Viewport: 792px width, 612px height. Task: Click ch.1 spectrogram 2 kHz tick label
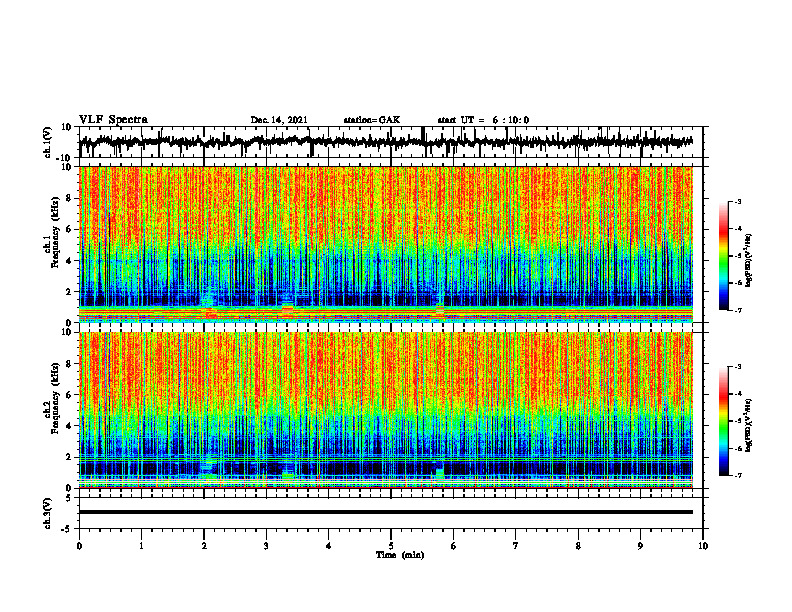coord(69,291)
